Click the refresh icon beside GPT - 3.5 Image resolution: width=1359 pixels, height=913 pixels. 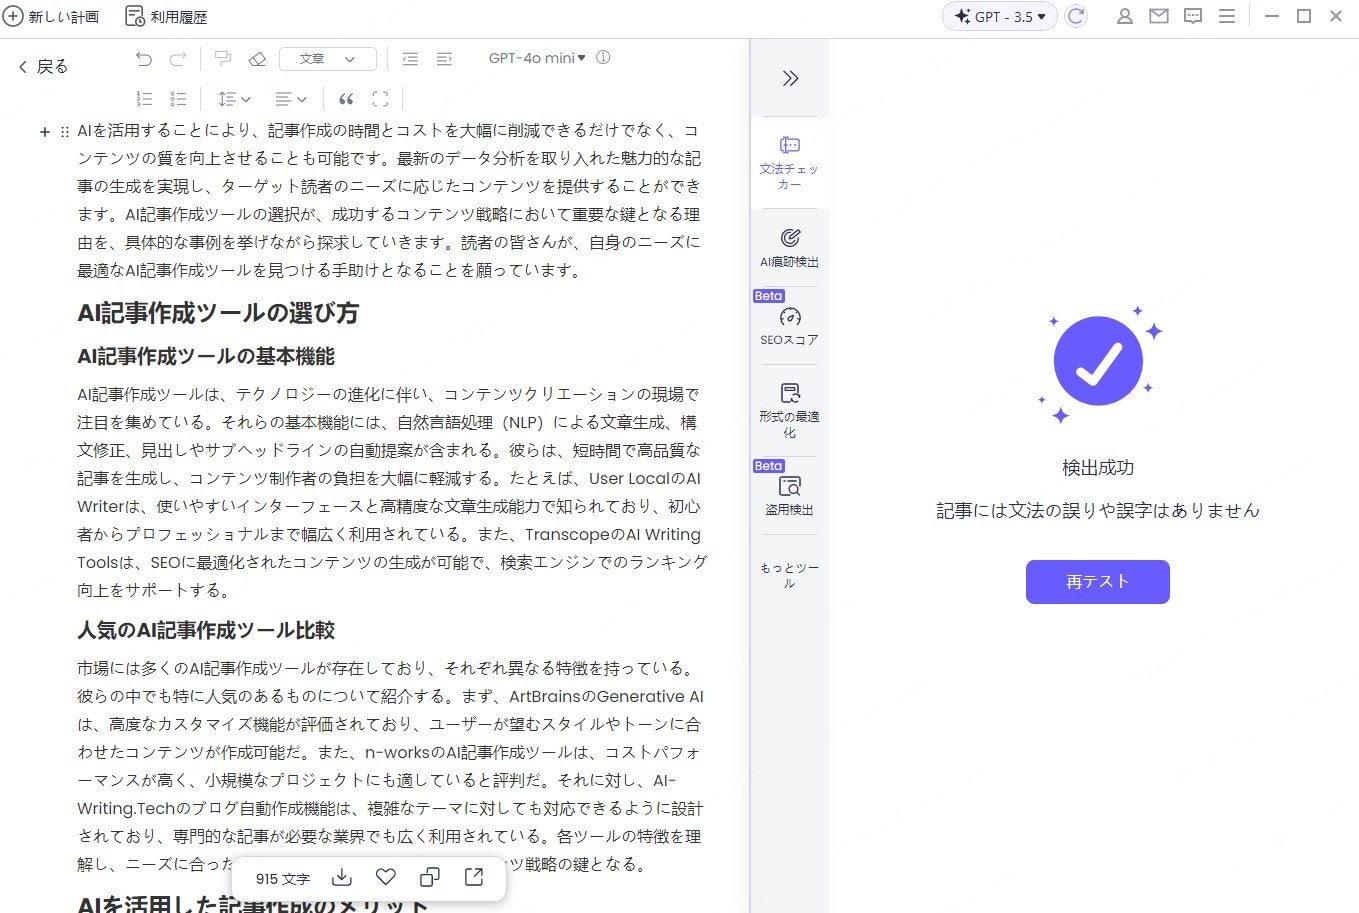1076,17
